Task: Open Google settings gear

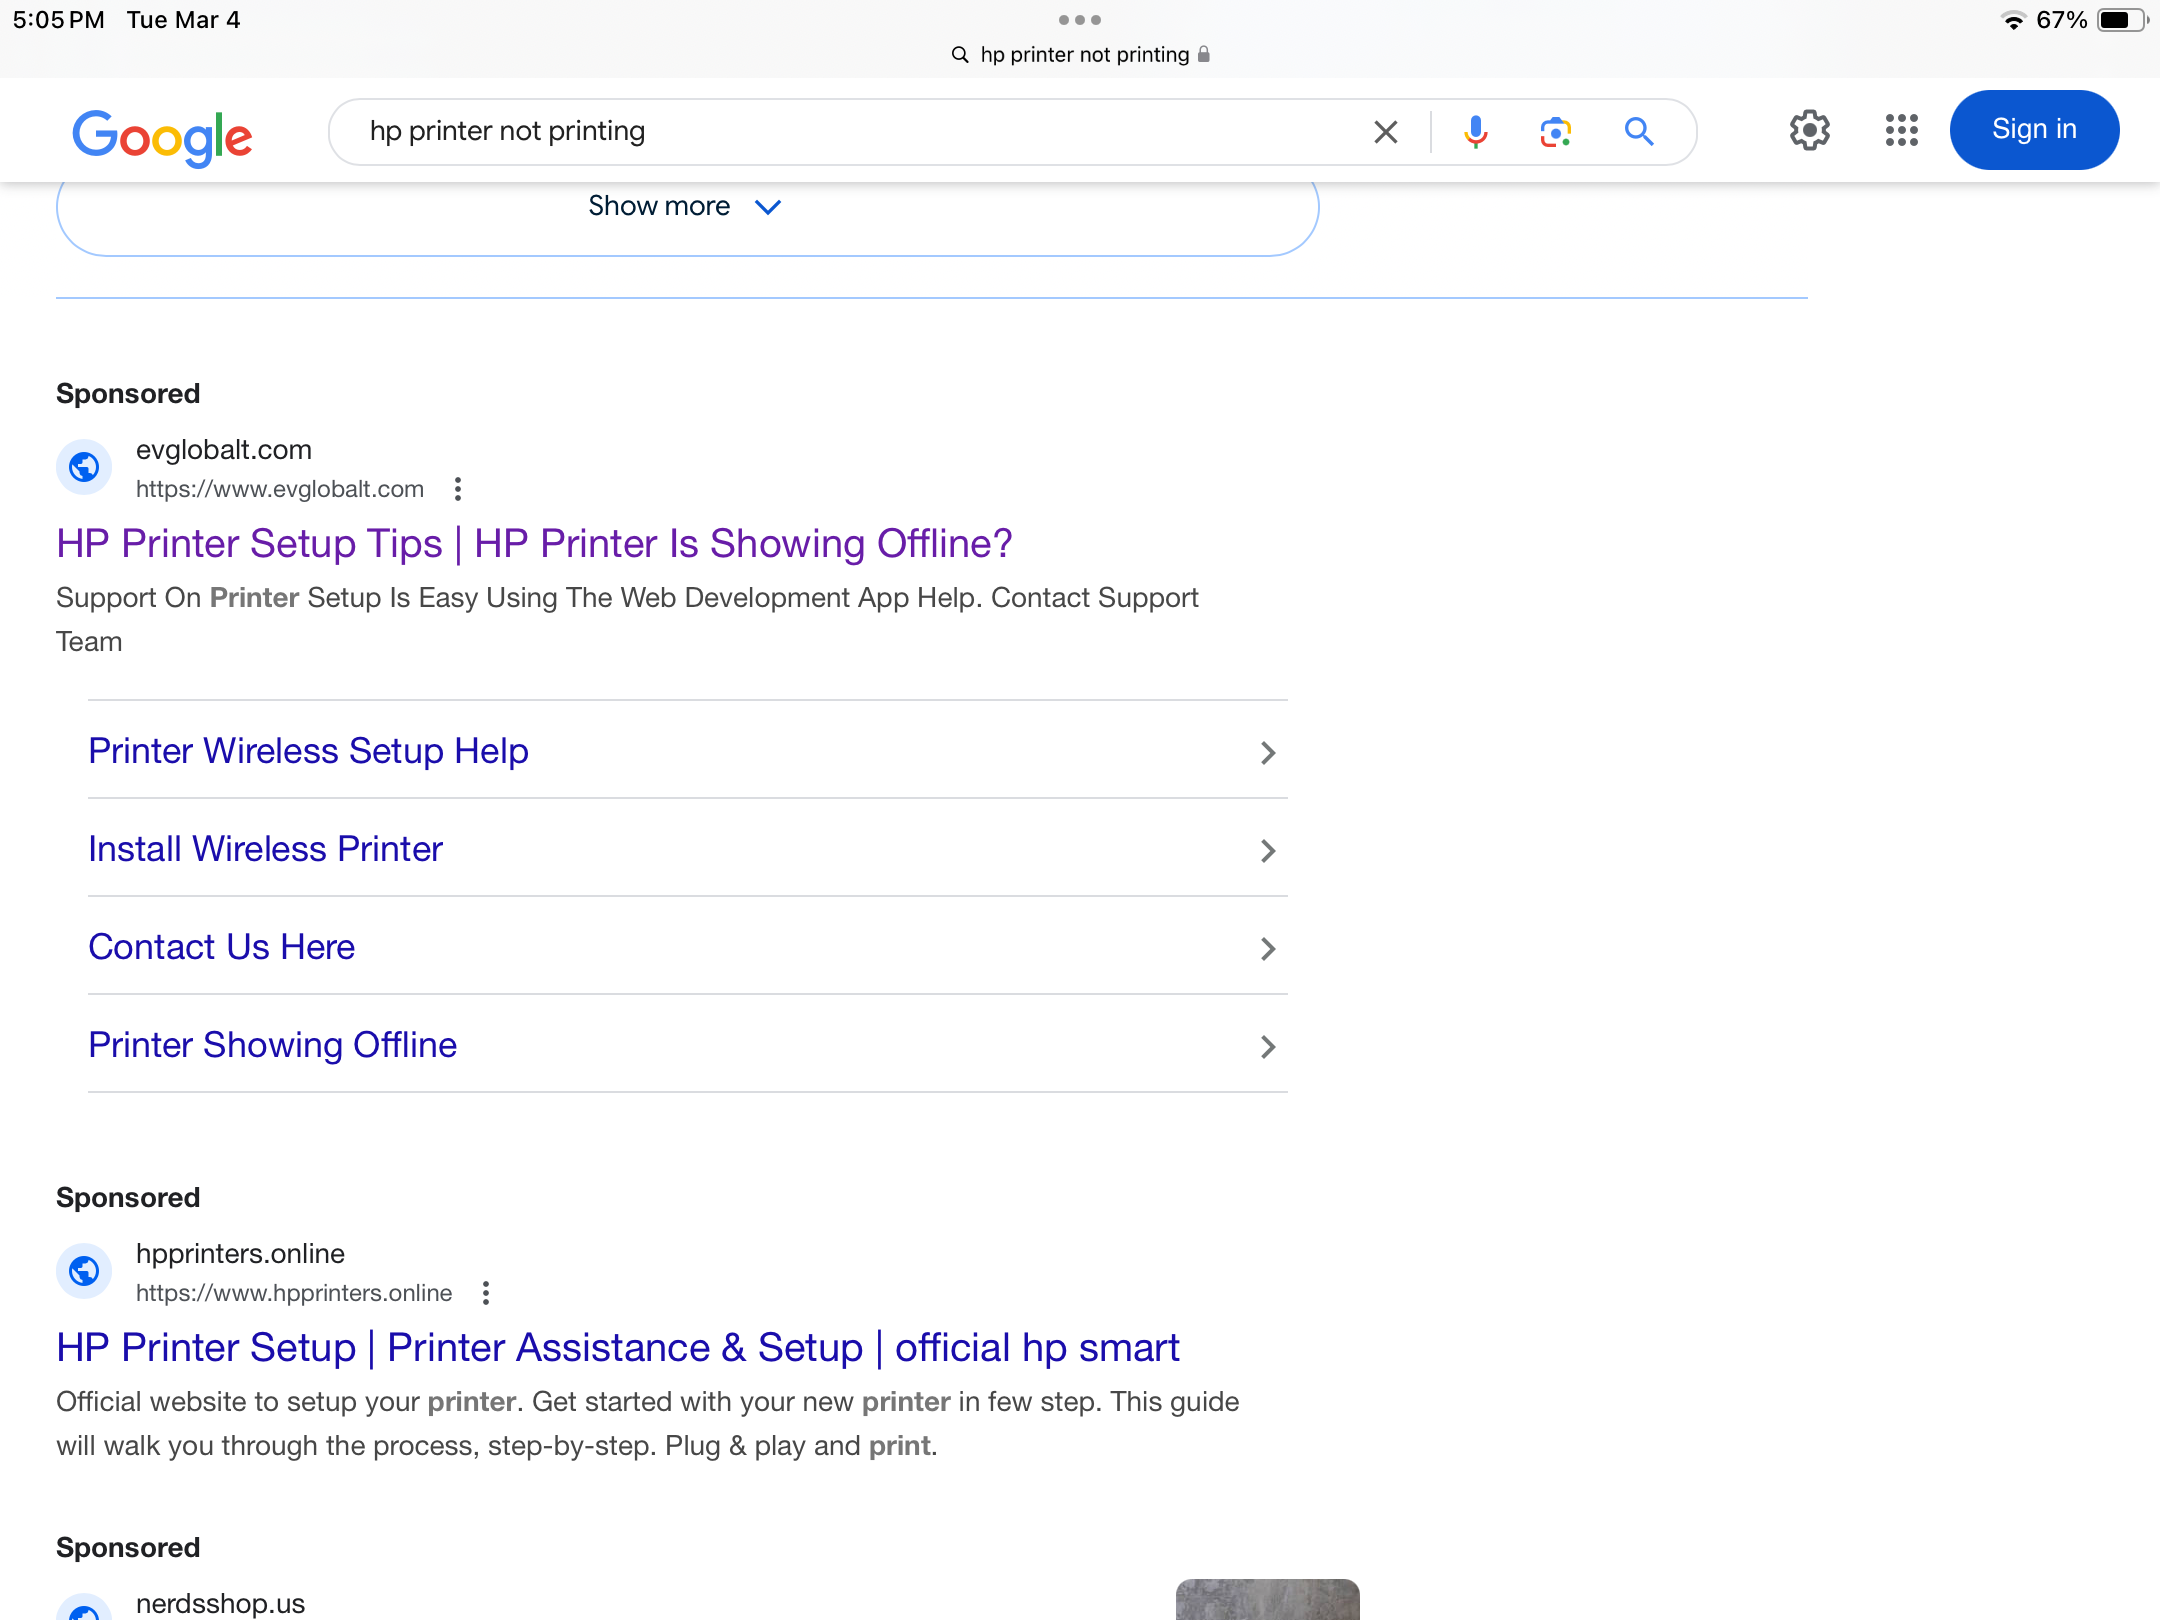Action: tap(1809, 130)
